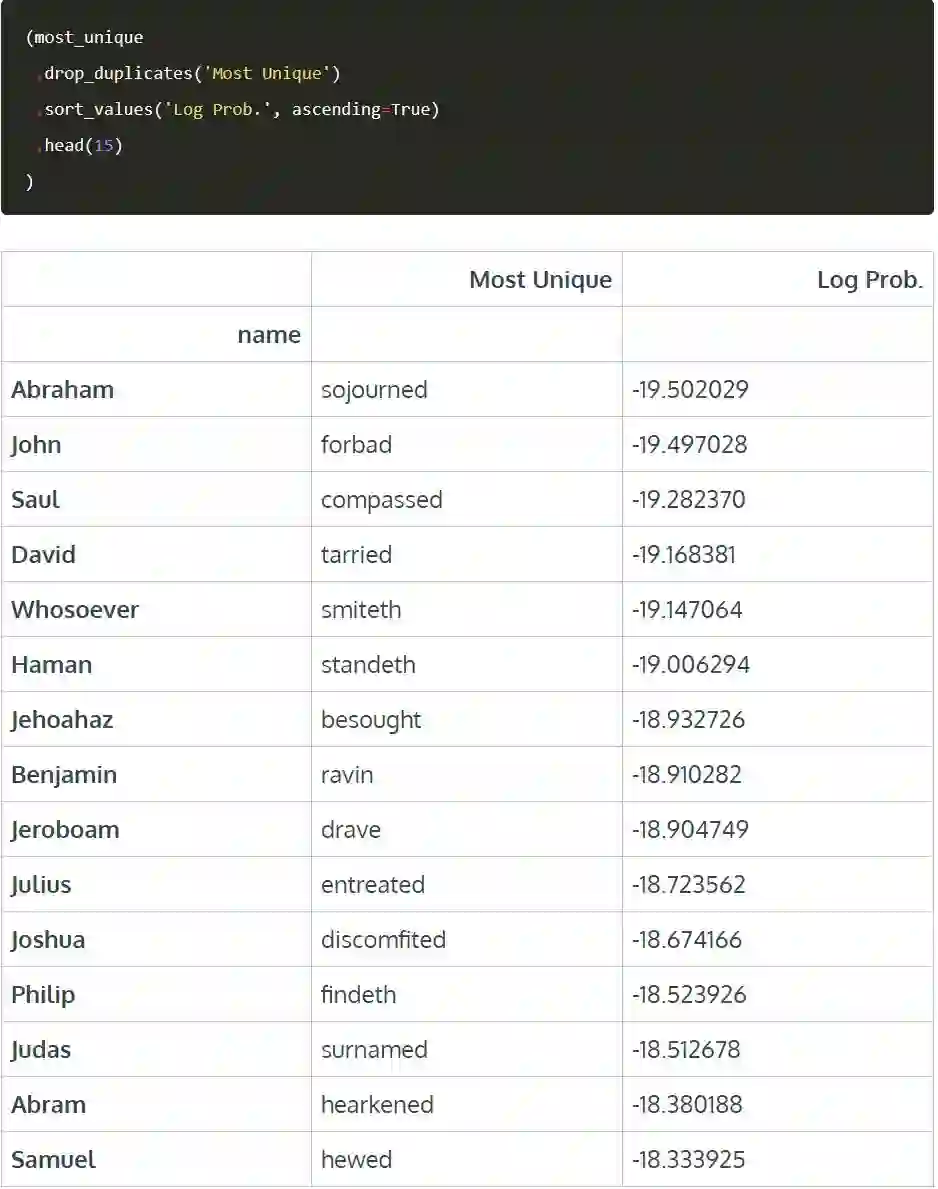The width and height of the screenshot is (938, 1189).
Task: Select the value -19.497028
Action: (x=689, y=445)
